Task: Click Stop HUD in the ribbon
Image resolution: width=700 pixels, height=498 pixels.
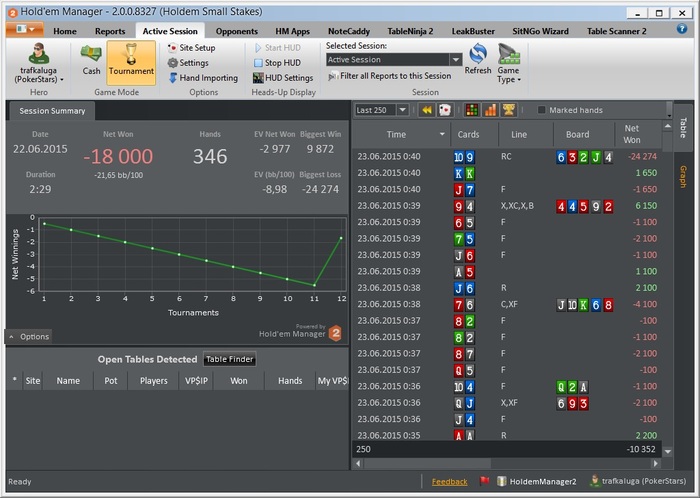Action: pos(281,63)
